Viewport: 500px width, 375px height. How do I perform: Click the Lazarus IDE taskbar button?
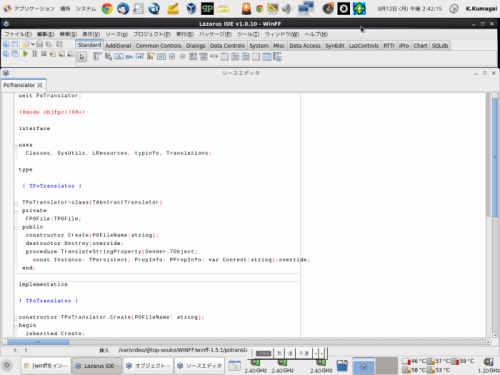[x=97, y=366]
